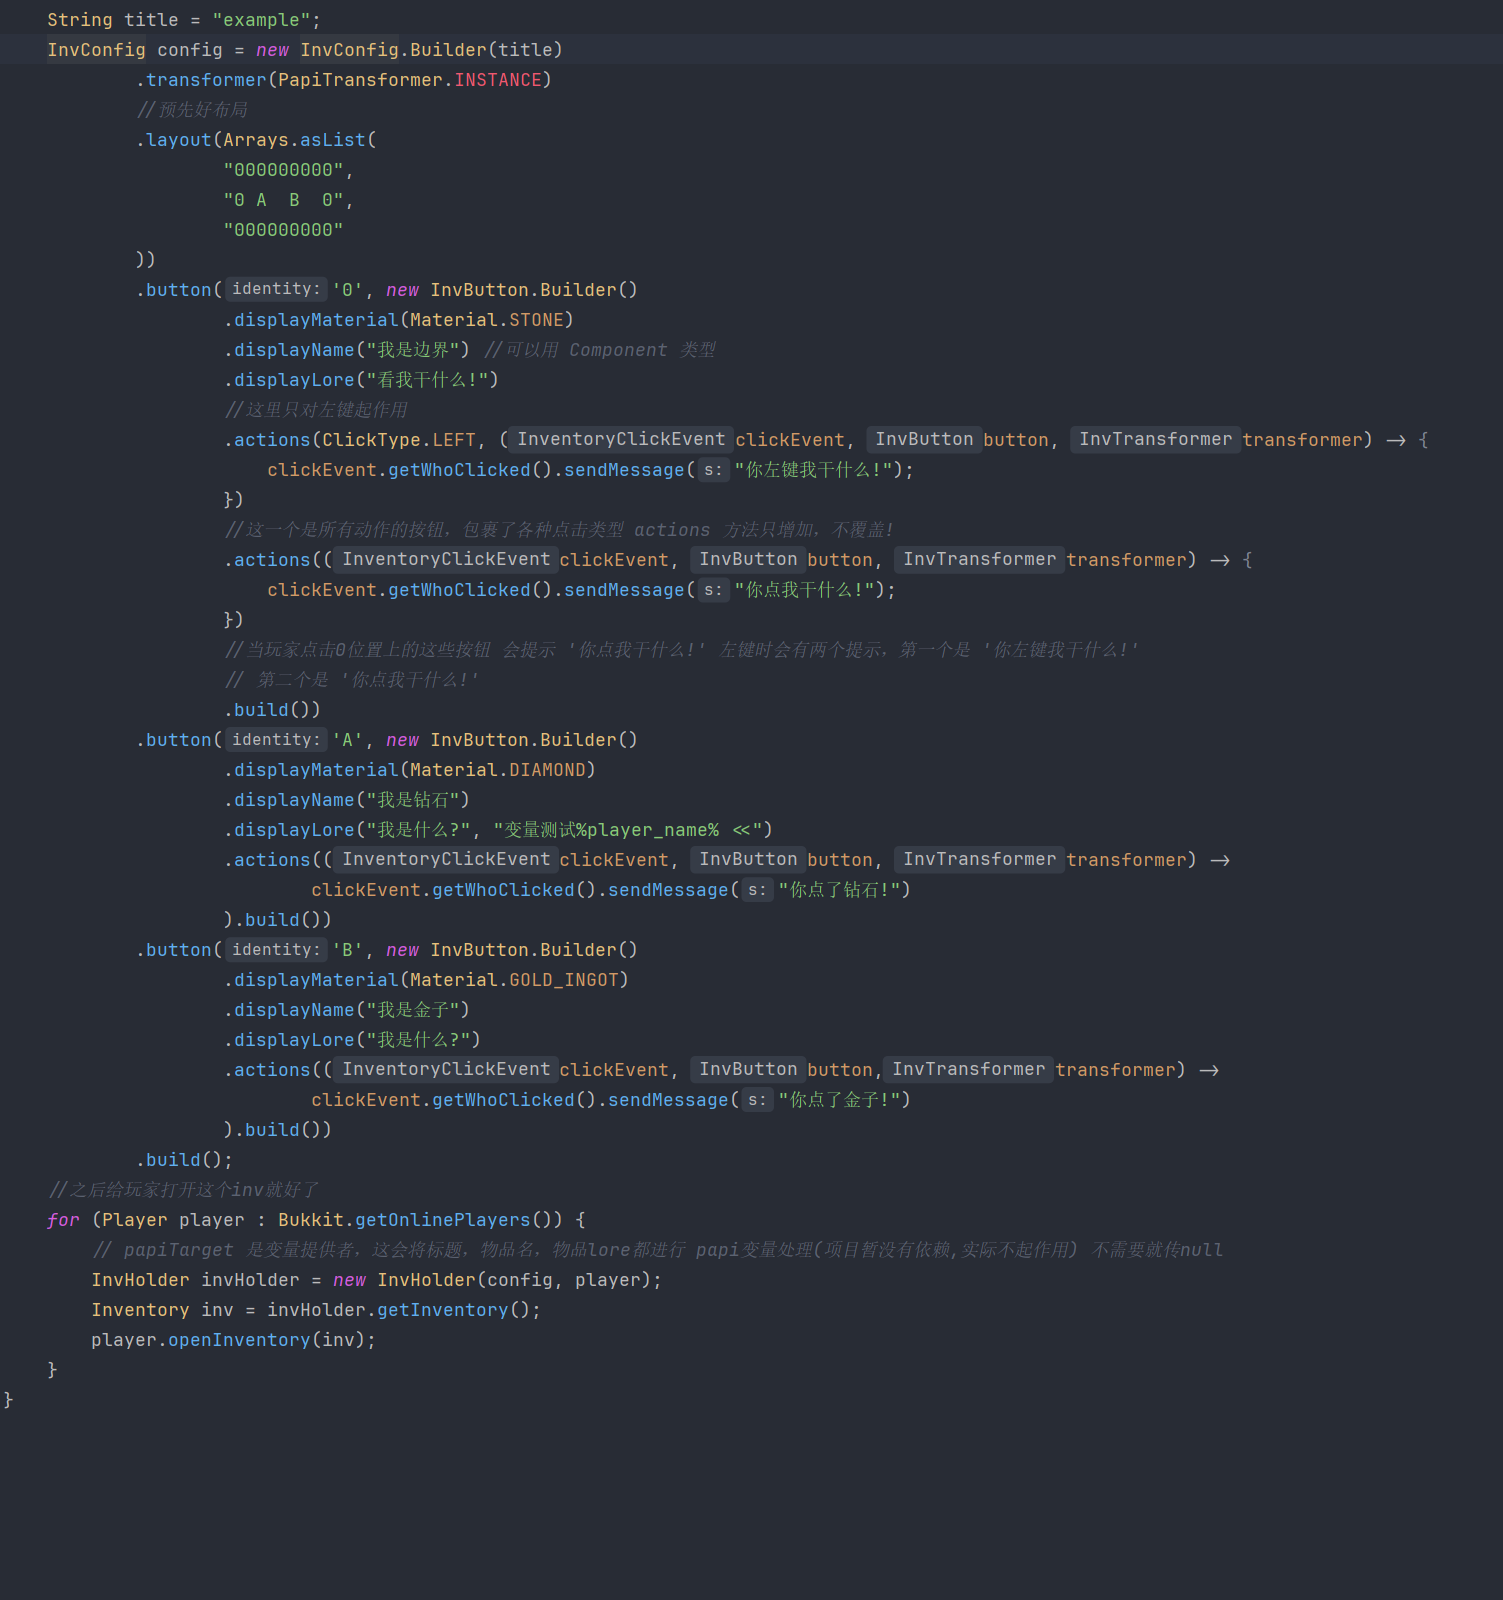This screenshot has height=1600, width=1503.
Task: Click the Material.GOLD_INGOT constant
Action: [x=566, y=980]
